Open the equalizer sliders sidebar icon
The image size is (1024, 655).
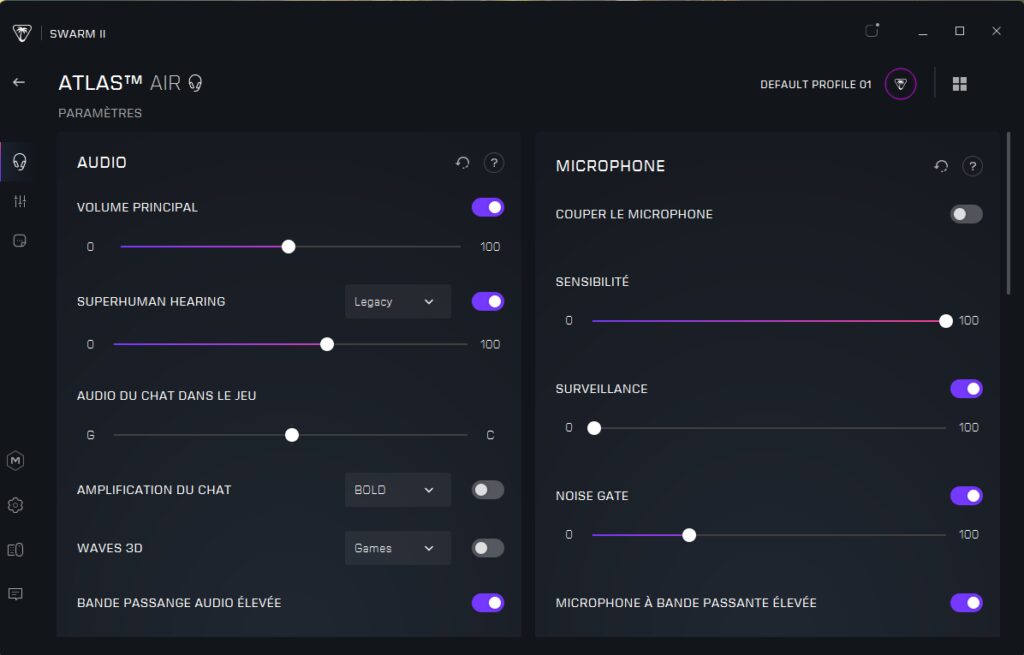coord(19,202)
